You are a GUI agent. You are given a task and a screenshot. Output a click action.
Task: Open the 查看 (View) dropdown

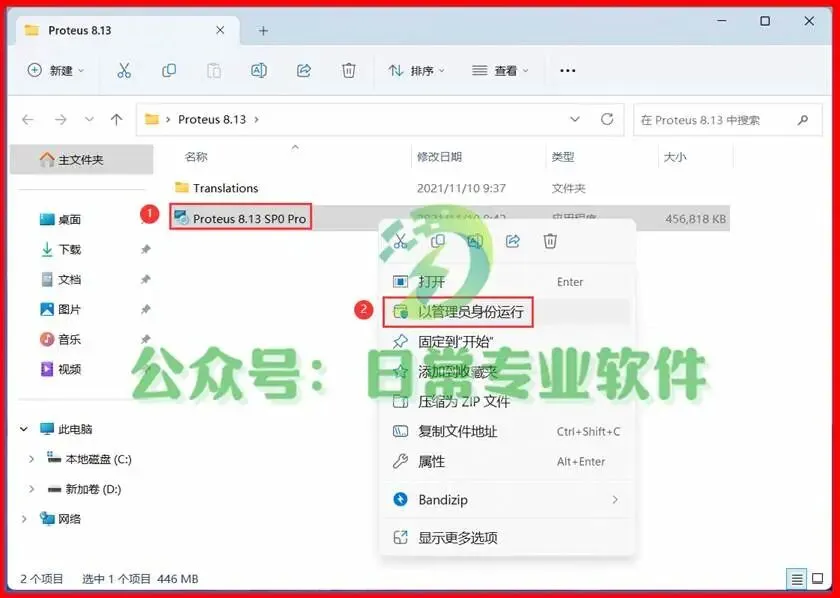click(x=500, y=70)
